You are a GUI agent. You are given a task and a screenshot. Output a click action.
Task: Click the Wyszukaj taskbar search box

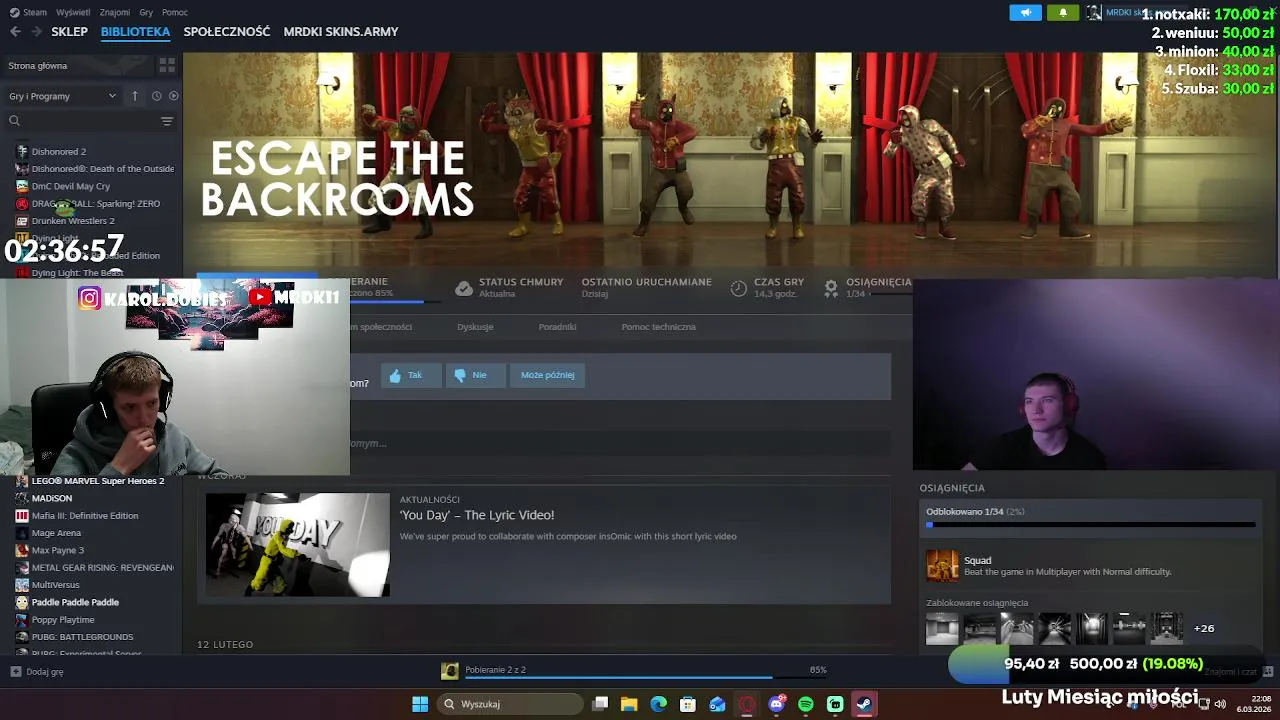511,704
